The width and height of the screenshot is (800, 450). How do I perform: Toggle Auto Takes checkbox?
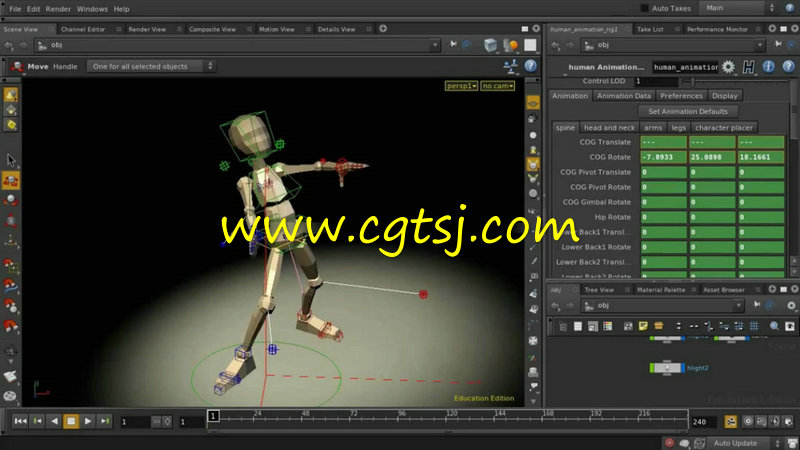(644, 8)
